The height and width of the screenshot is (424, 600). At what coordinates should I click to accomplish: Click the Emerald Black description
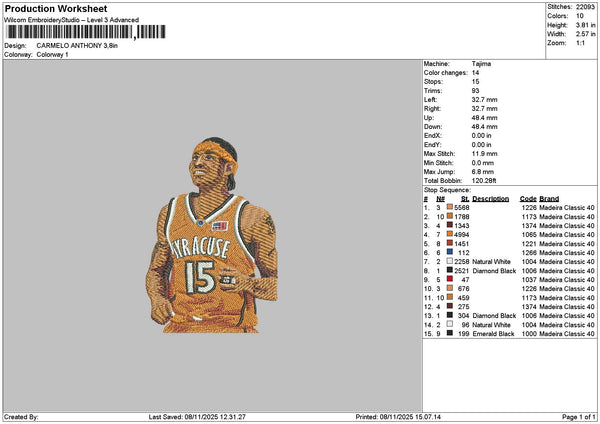coord(493,334)
